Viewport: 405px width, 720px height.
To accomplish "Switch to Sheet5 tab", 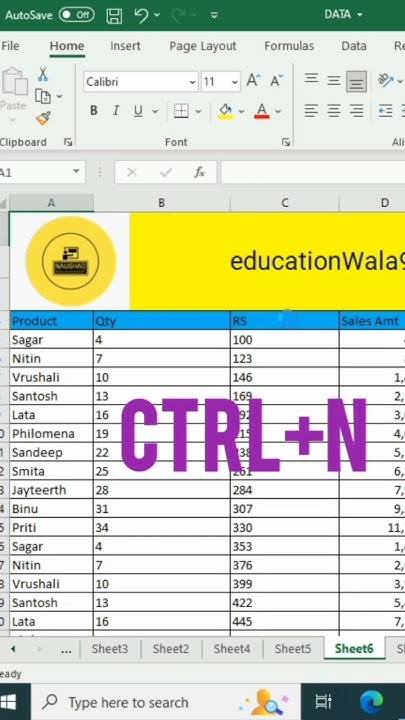I will 292,649.
